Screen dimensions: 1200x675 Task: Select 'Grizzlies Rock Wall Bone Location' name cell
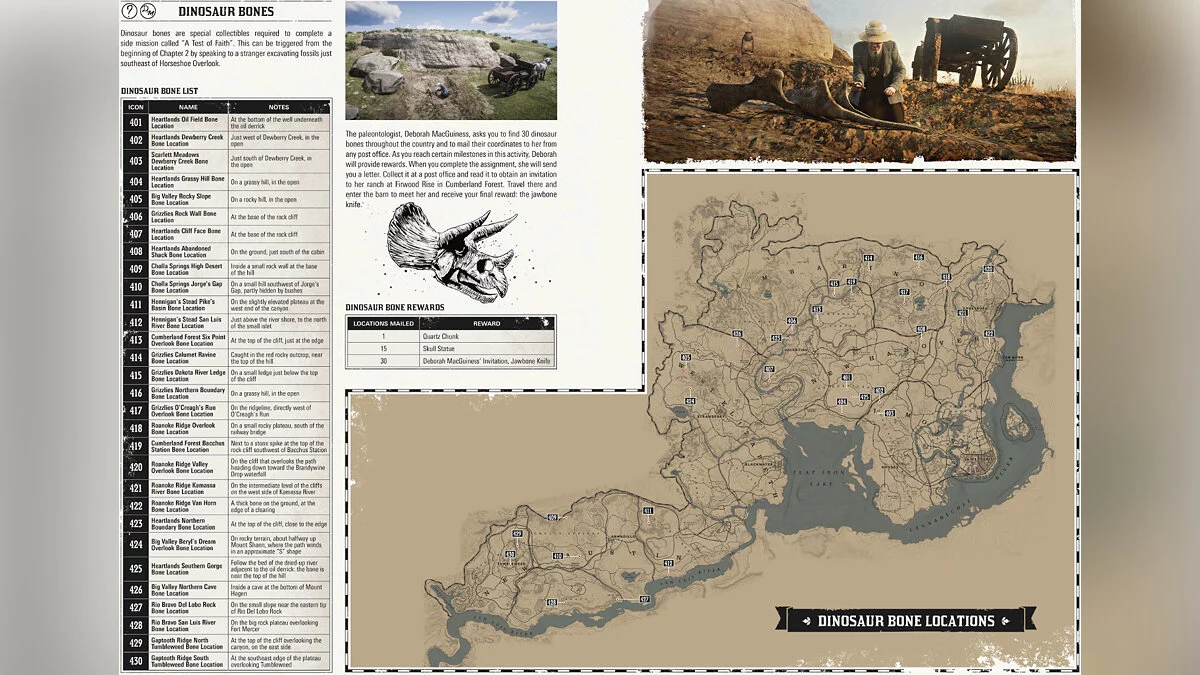coord(188,217)
